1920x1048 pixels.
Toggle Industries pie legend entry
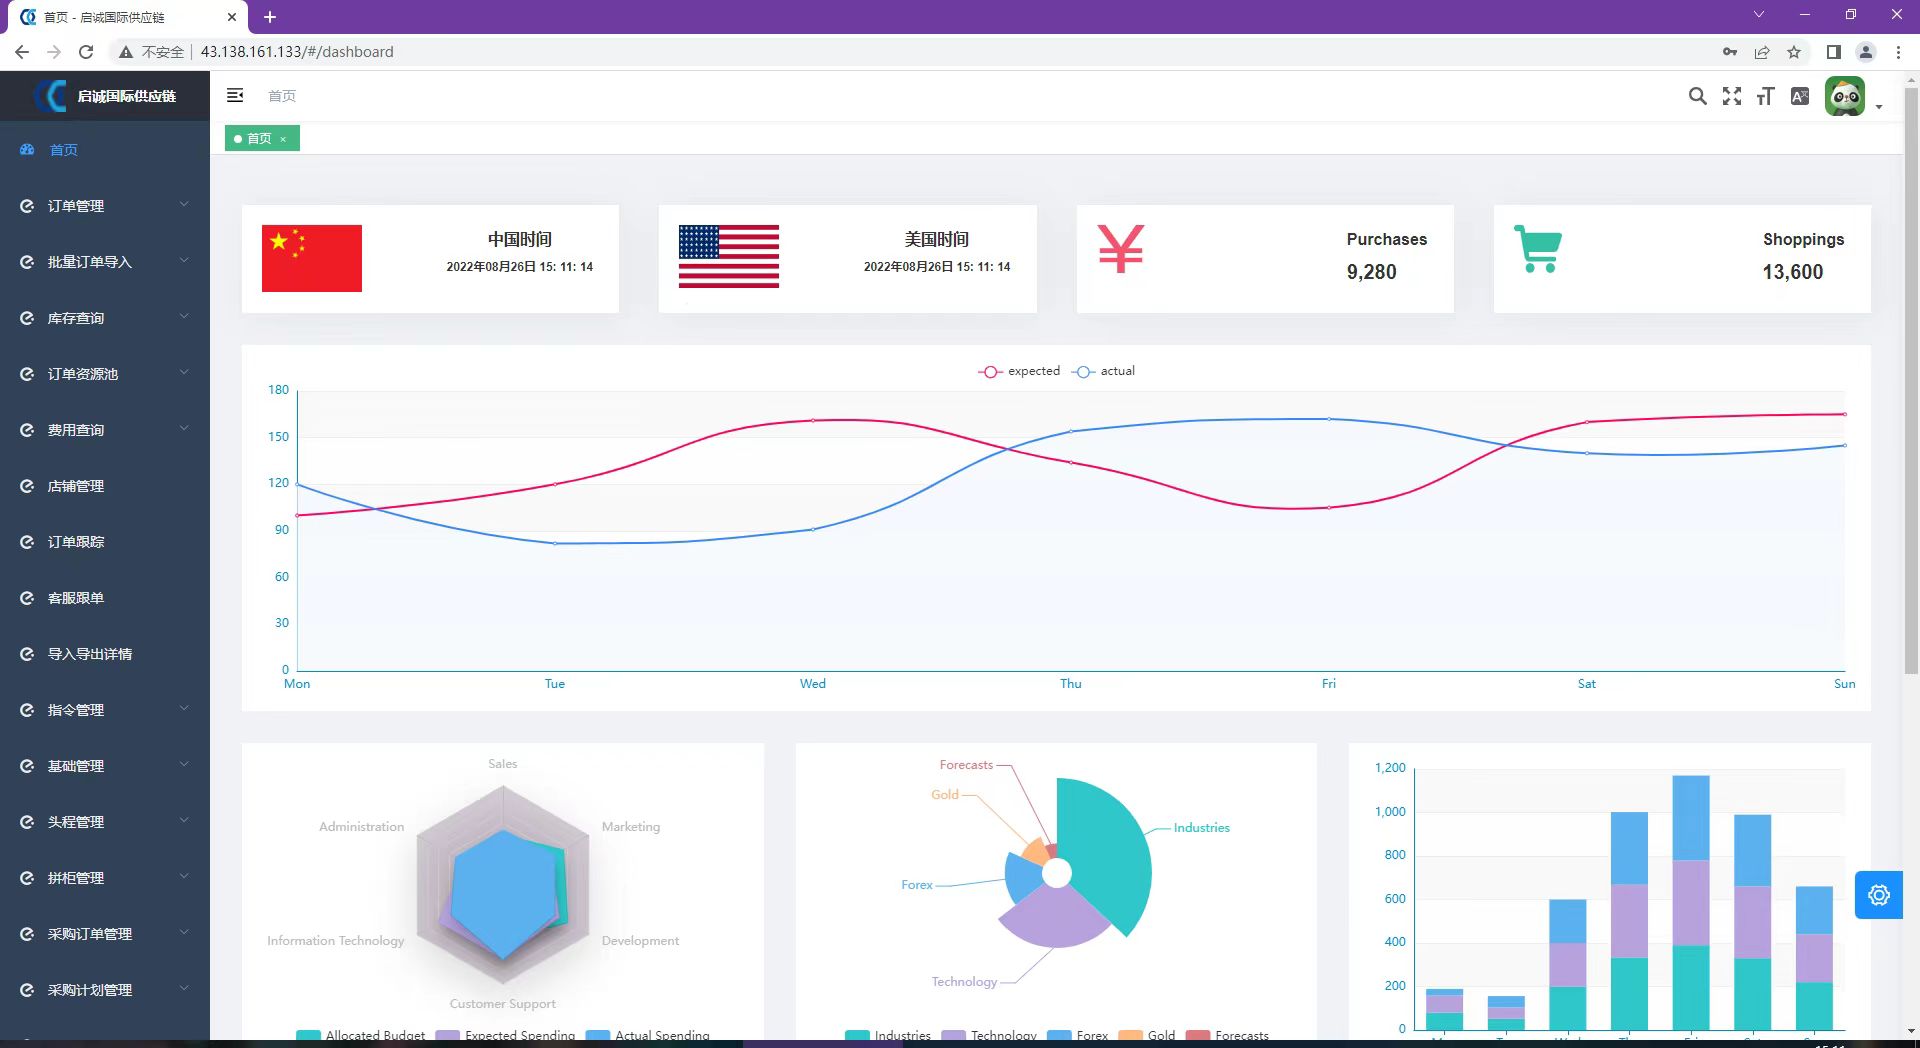point(888,1035)
